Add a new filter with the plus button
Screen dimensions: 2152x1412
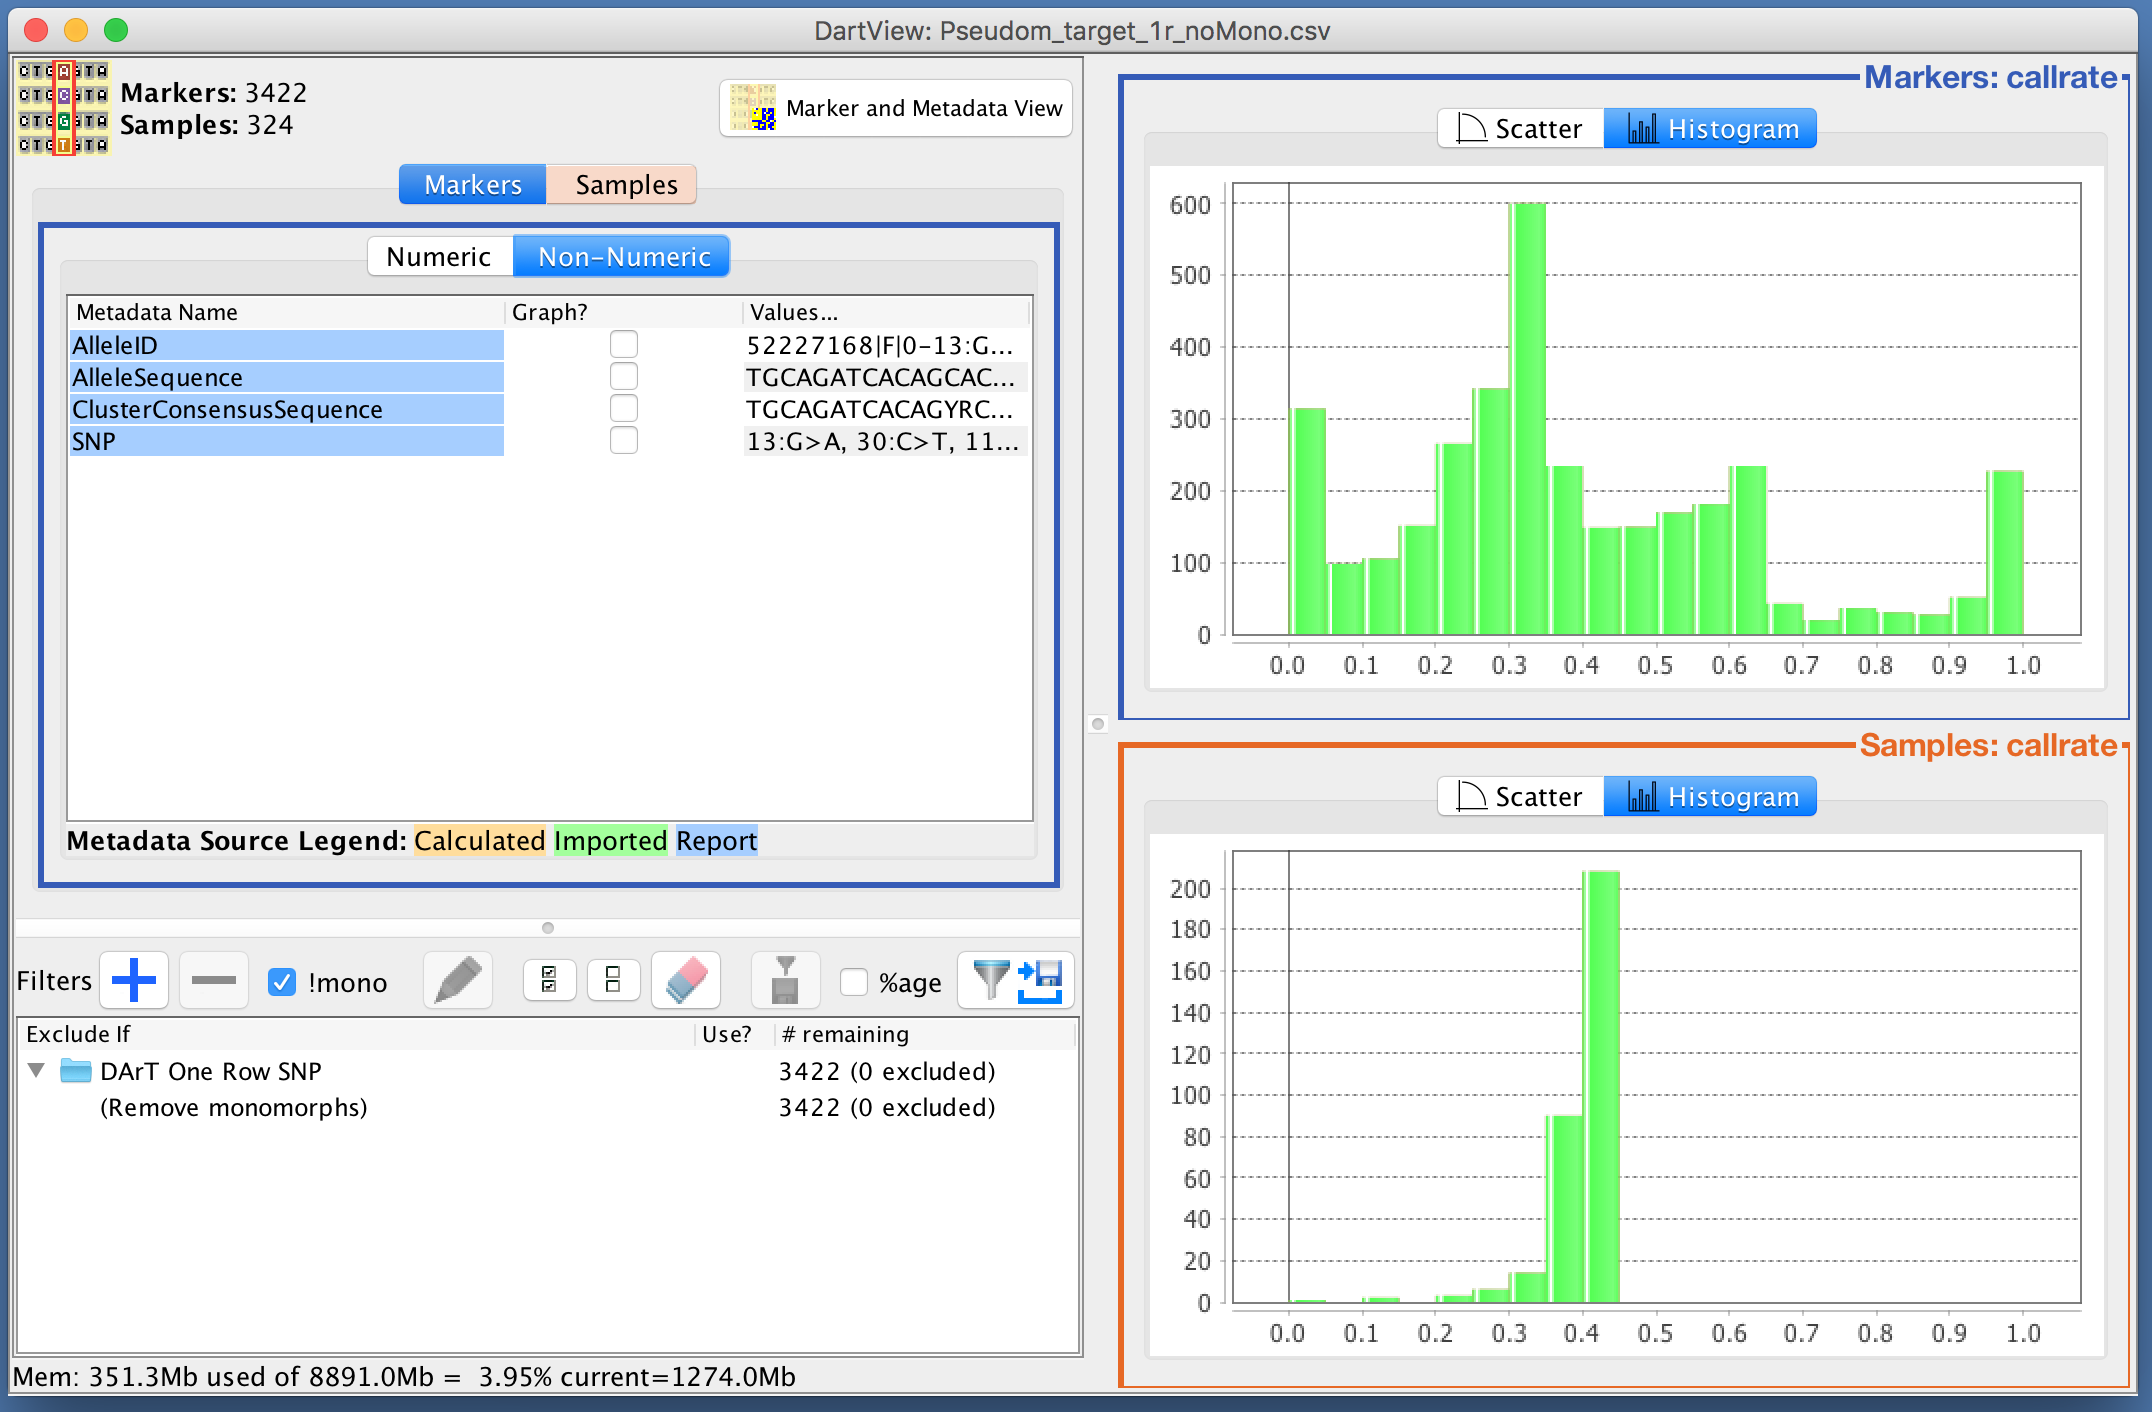click(133, 981)
